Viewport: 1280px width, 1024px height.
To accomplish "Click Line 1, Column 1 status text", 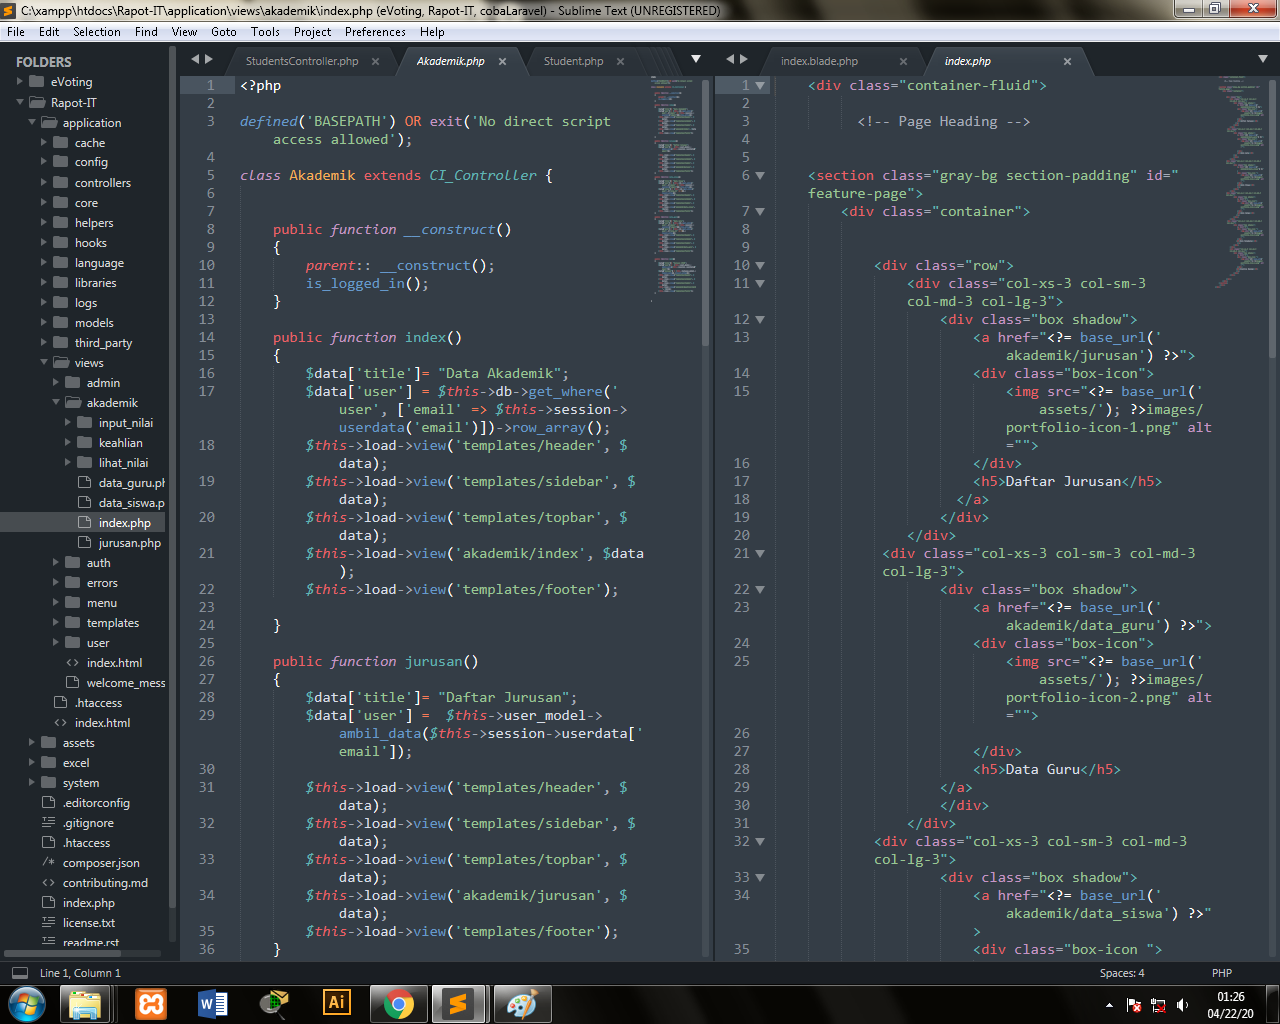I will [x=80, y=973].
